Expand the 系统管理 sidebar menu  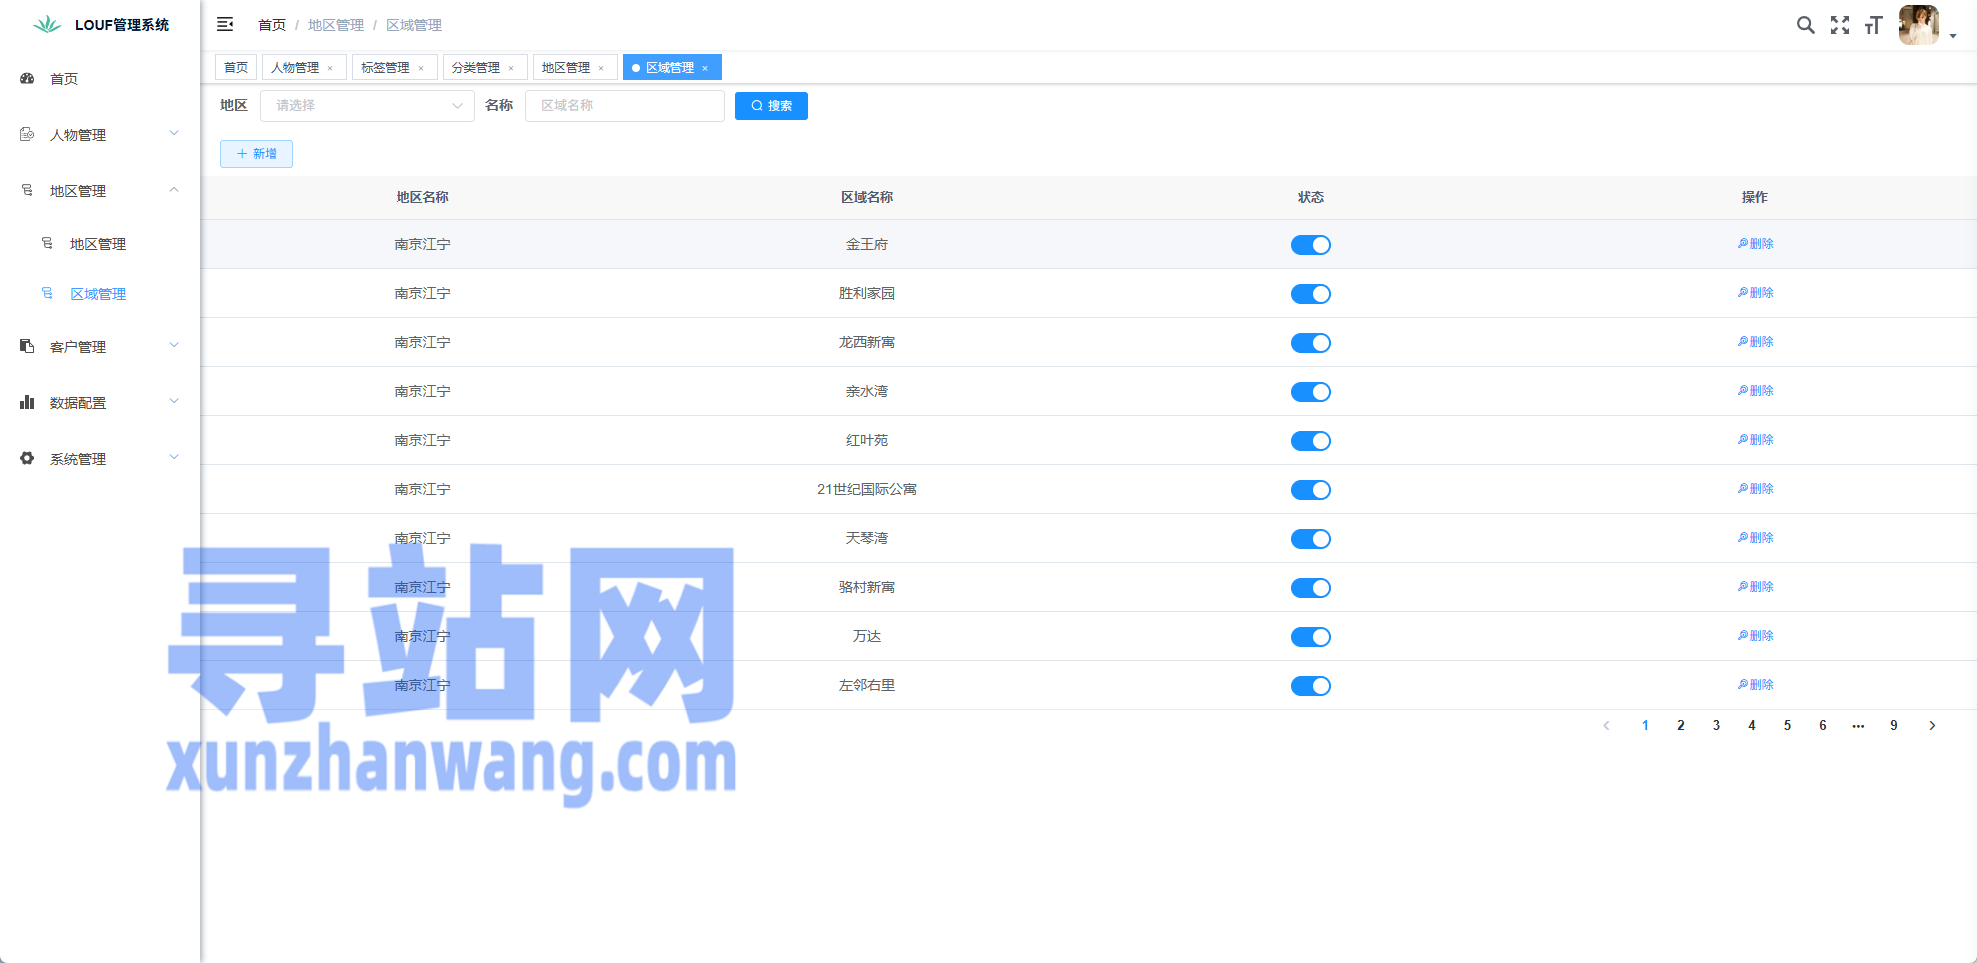click(98, 459)
